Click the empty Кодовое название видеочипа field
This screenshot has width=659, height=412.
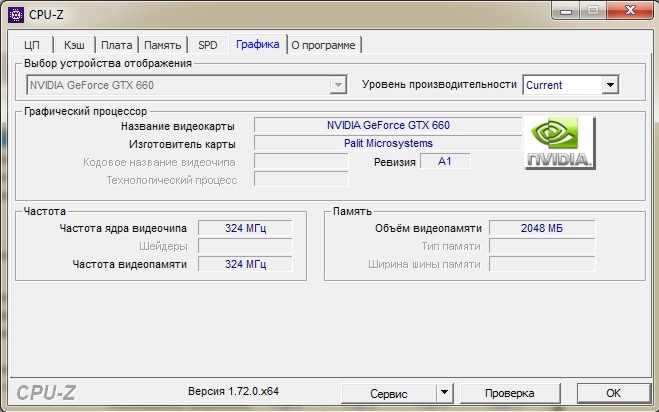click(301, 161)
